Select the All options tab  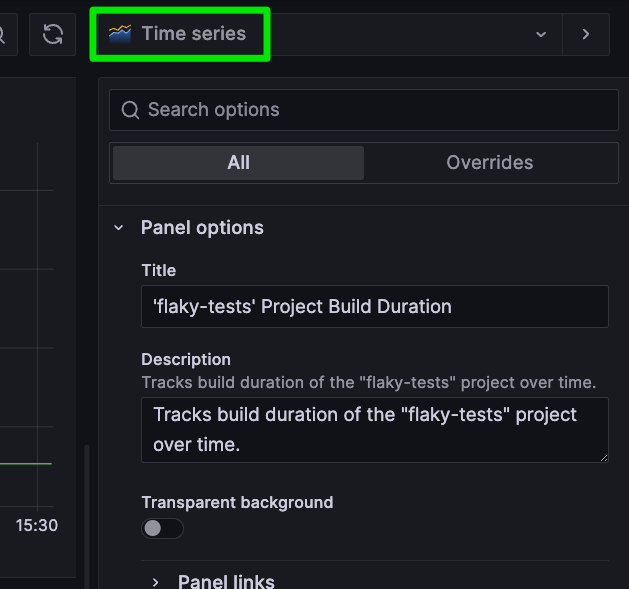238,163
